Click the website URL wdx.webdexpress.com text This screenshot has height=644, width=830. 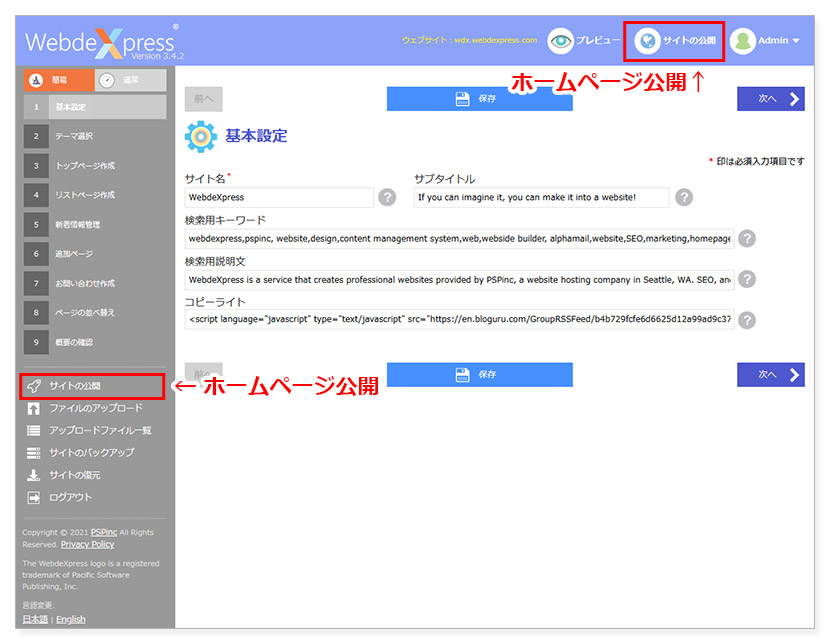pos(495,40)
